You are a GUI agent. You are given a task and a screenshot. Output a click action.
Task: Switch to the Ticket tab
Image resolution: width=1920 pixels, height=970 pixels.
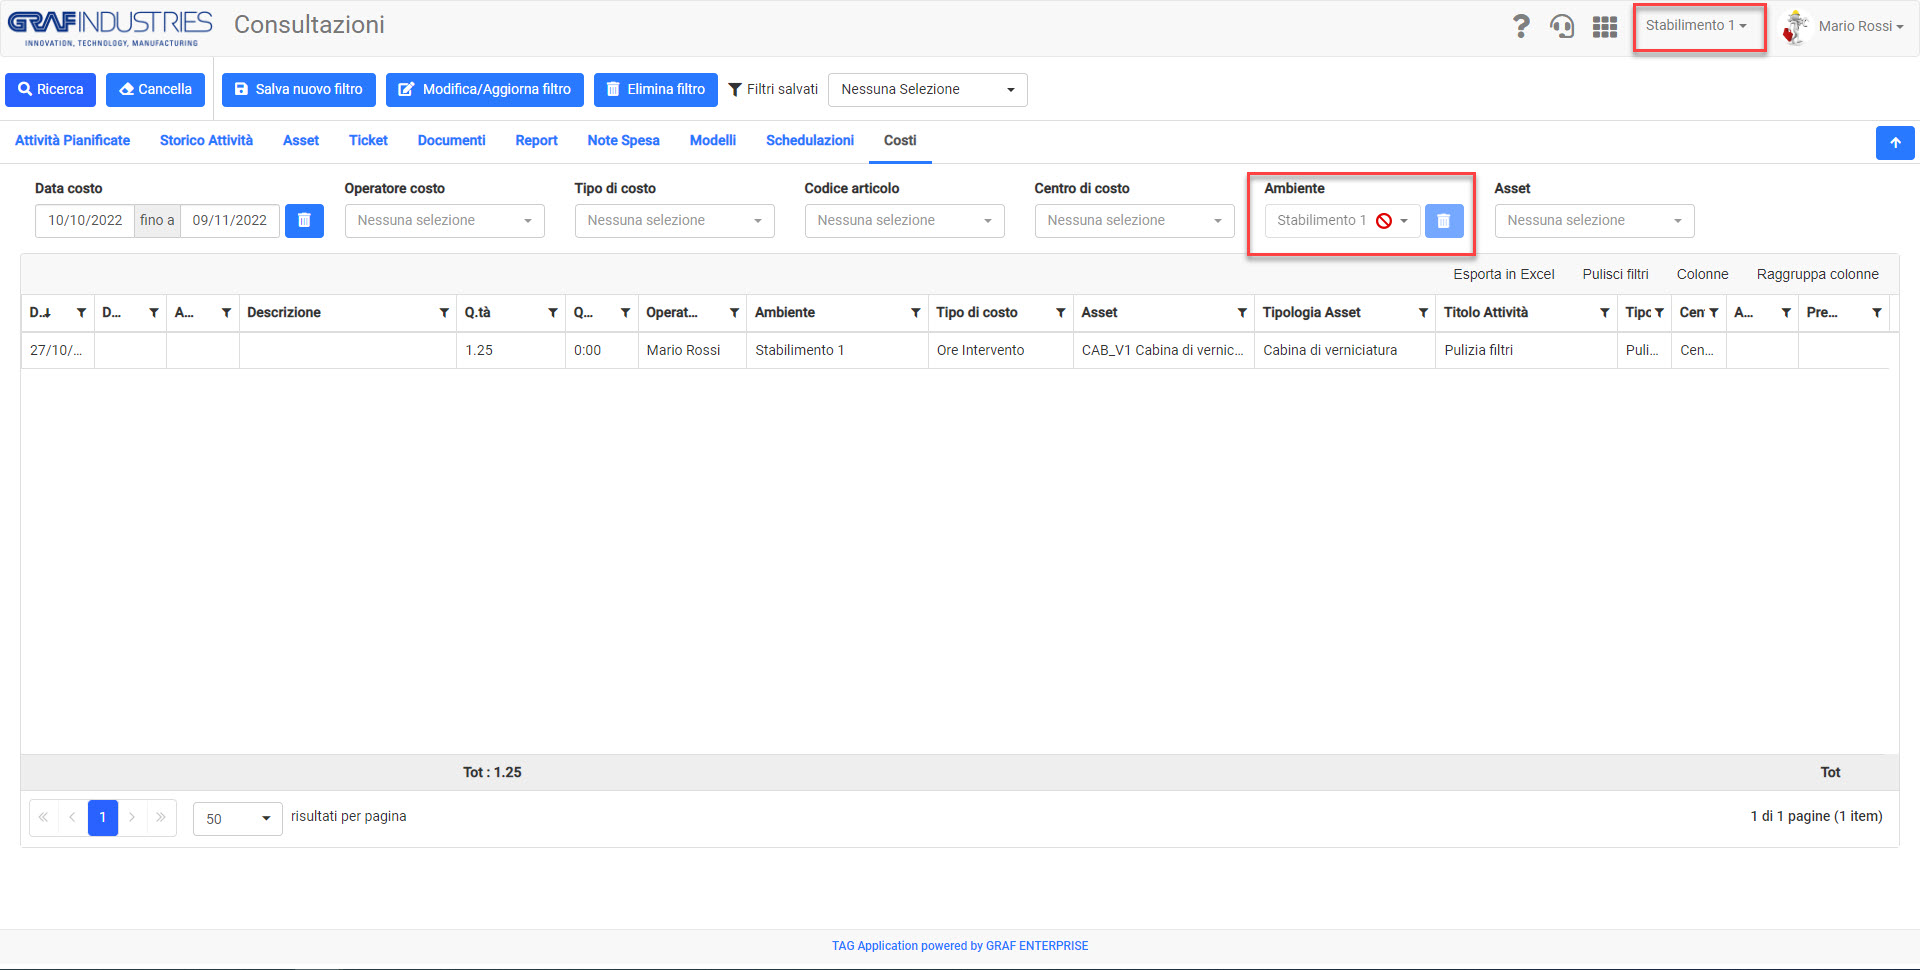368,140
